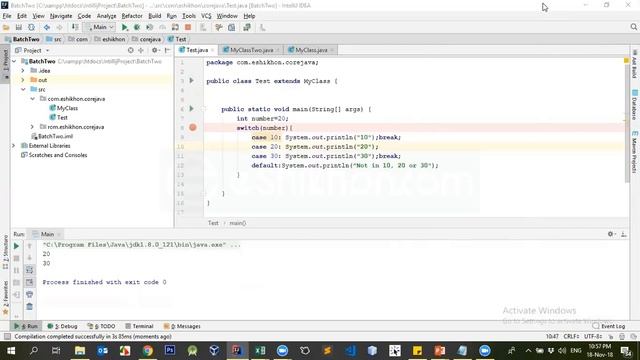Open the VCS menu

[206, 16]
